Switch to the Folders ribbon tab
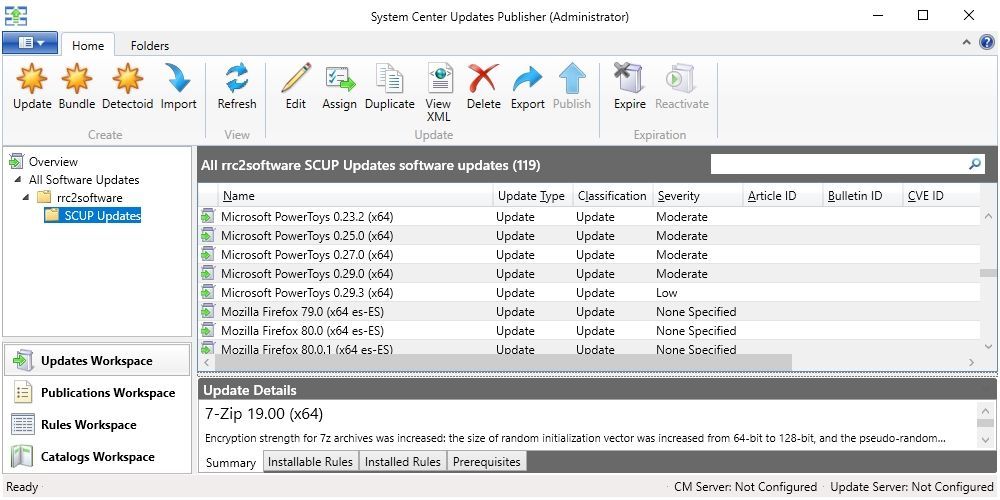This screenshot has width=1000, height=500. [x=150, y=45]
